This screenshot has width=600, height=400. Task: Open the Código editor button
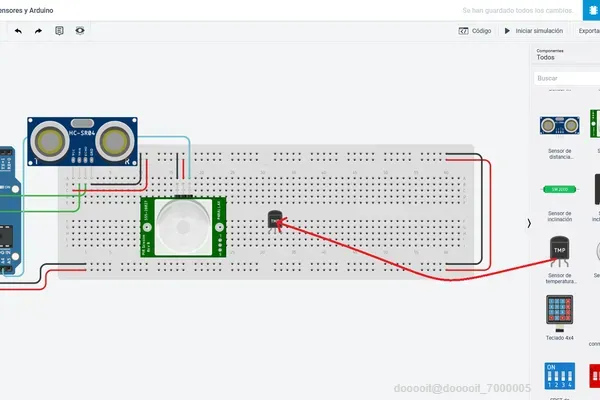(x=475, y=31)
